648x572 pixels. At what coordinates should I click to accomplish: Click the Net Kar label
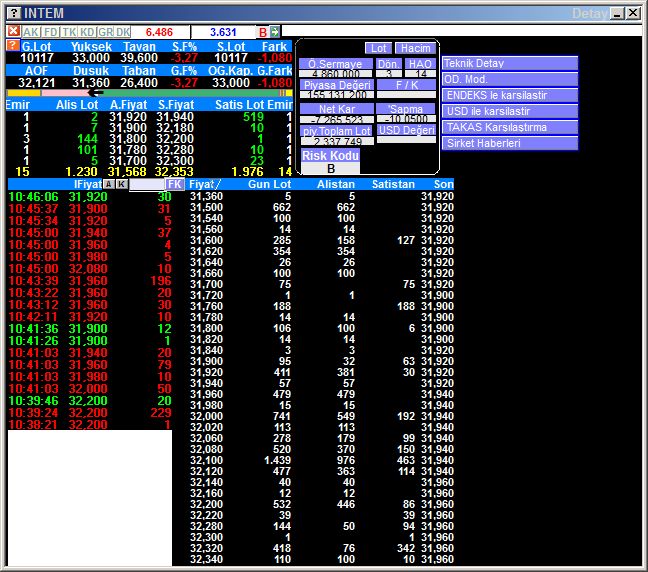pos(337,109)
